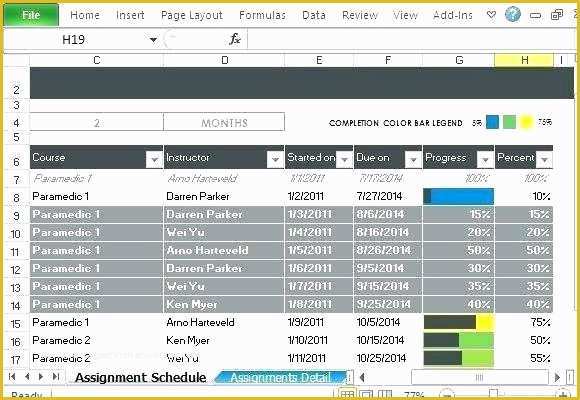Open the Due on filter dropdown
This screenshot has height=400, width=580.
[413, 160]
